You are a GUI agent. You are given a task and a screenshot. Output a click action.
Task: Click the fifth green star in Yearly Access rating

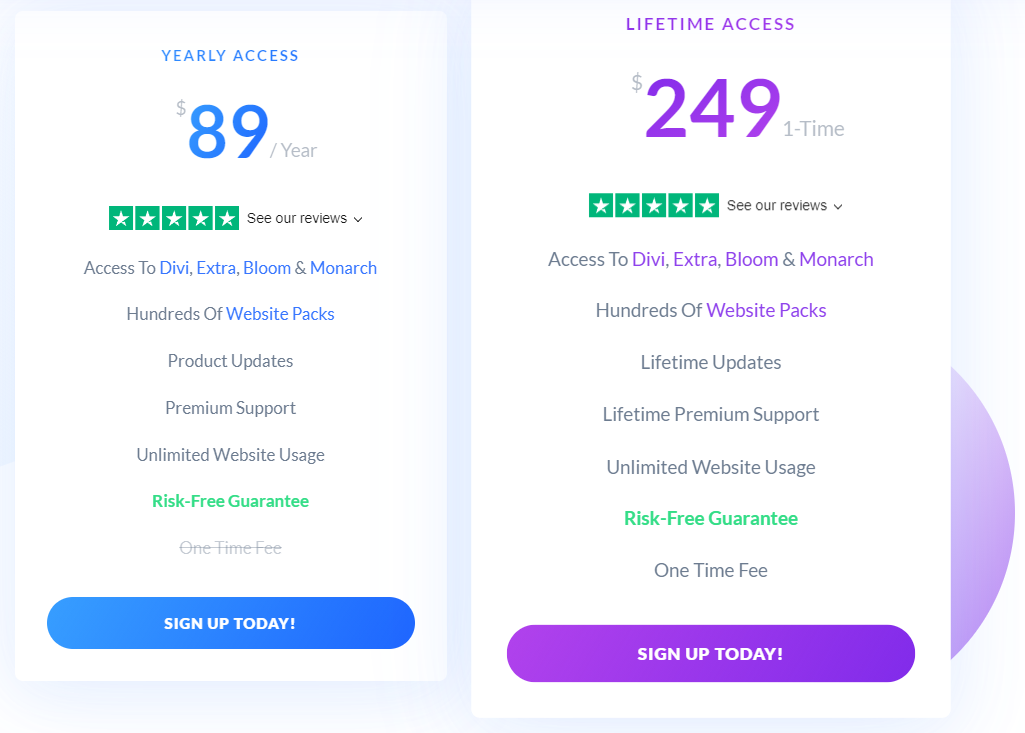[227, 218]
